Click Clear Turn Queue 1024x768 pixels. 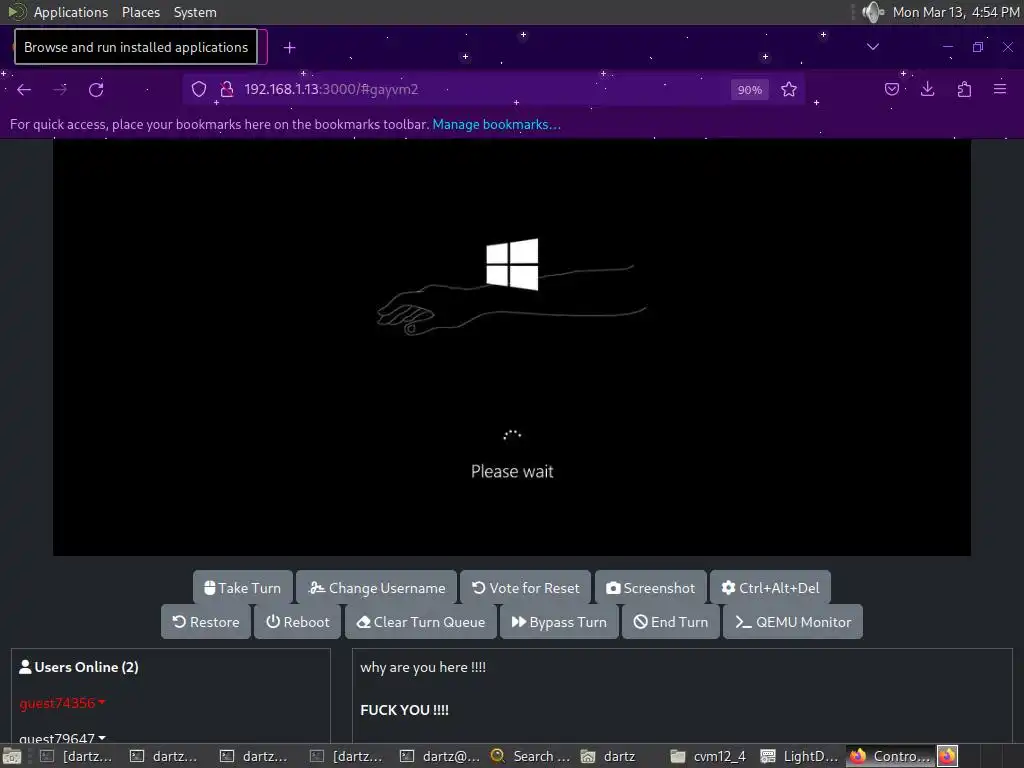click(421, 622)
